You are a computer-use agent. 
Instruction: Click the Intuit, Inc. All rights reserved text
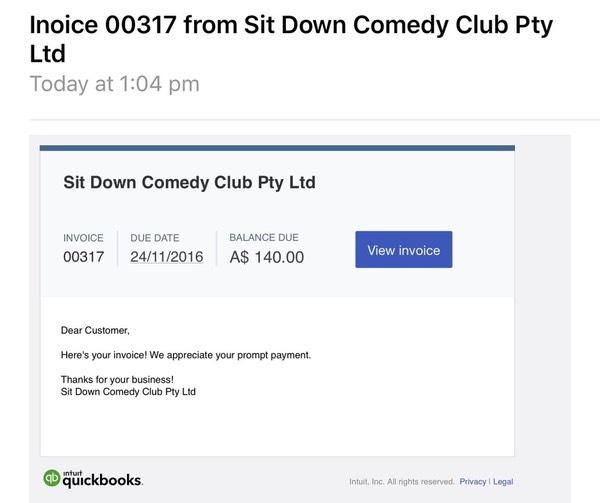(401, 482)
